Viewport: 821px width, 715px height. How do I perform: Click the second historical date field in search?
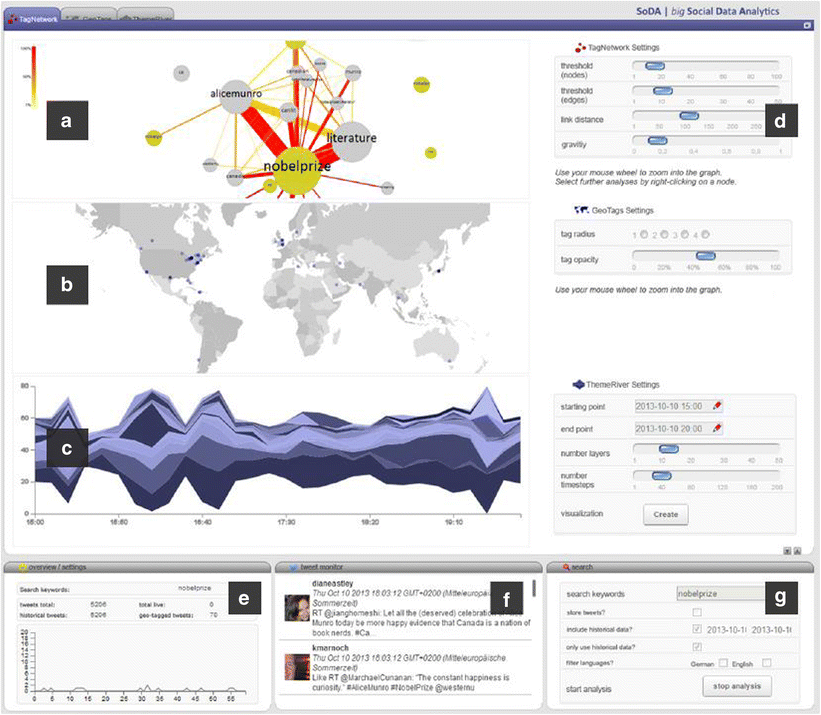coord(772,630)
